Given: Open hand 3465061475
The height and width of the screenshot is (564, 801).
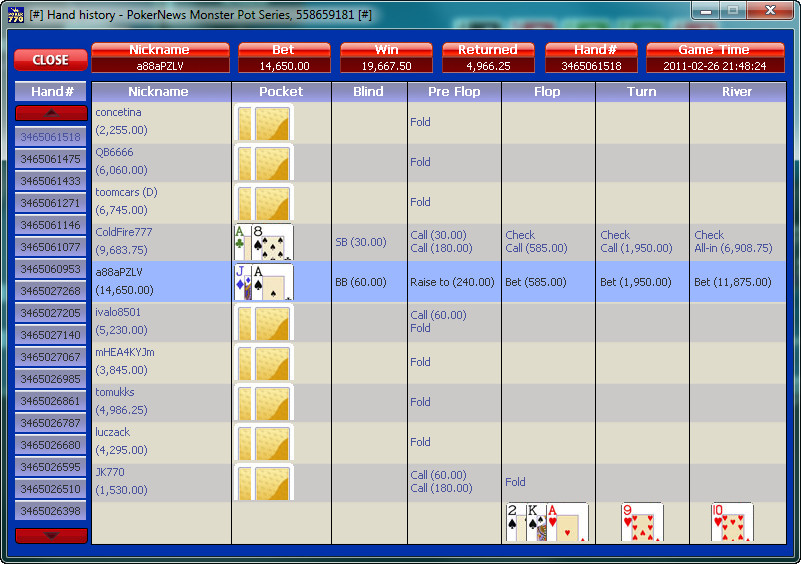Looking at the screenshot, I should coord(51,159).
